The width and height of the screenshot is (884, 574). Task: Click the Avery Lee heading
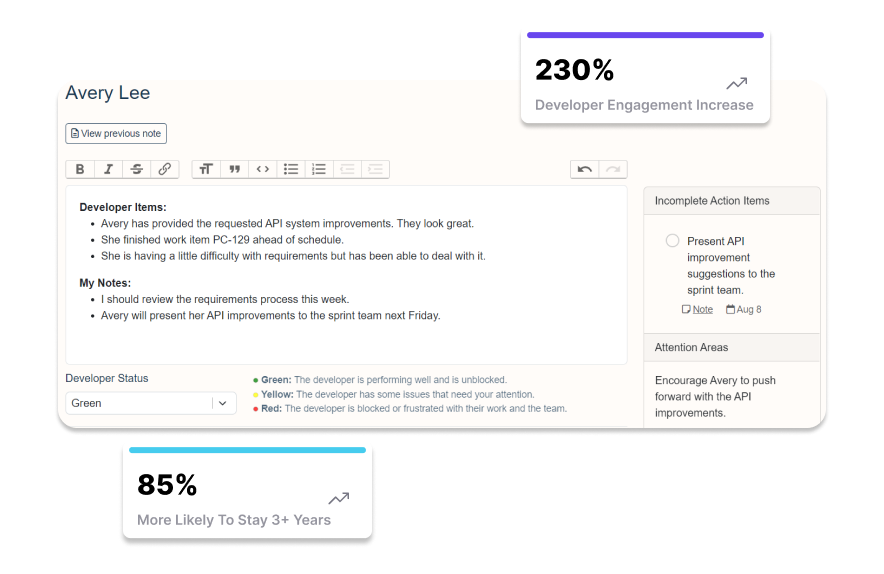pos(108,92)
